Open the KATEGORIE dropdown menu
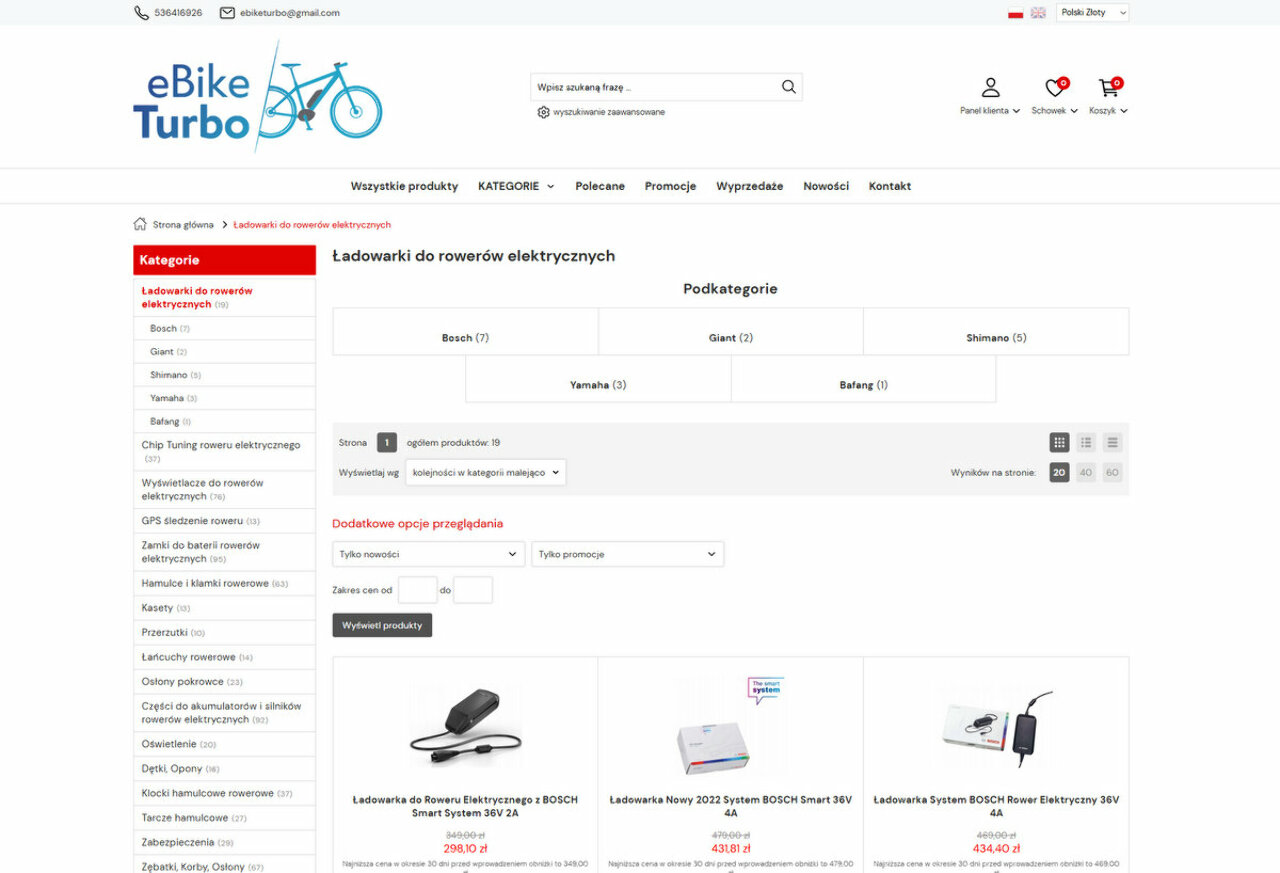 (516, 186)
